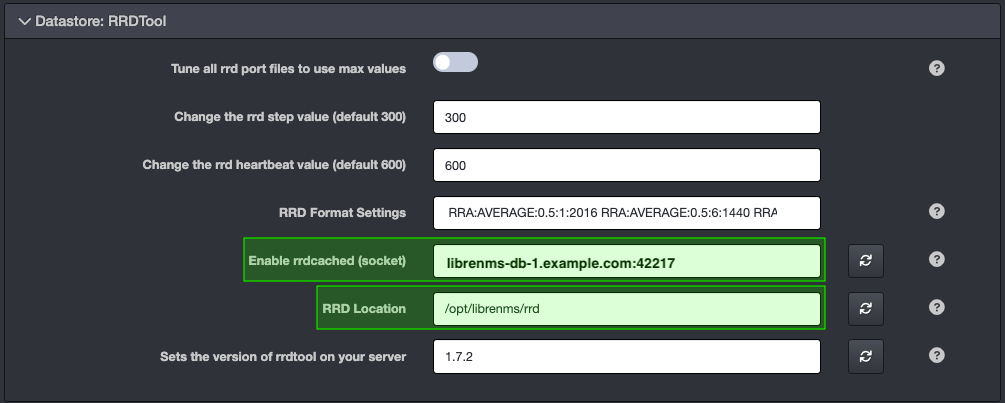The height and width of the screenshot is (403, 1005).
Task: Click the 'Sets the version of rrdtool' label
Action: tap(283, 357)
